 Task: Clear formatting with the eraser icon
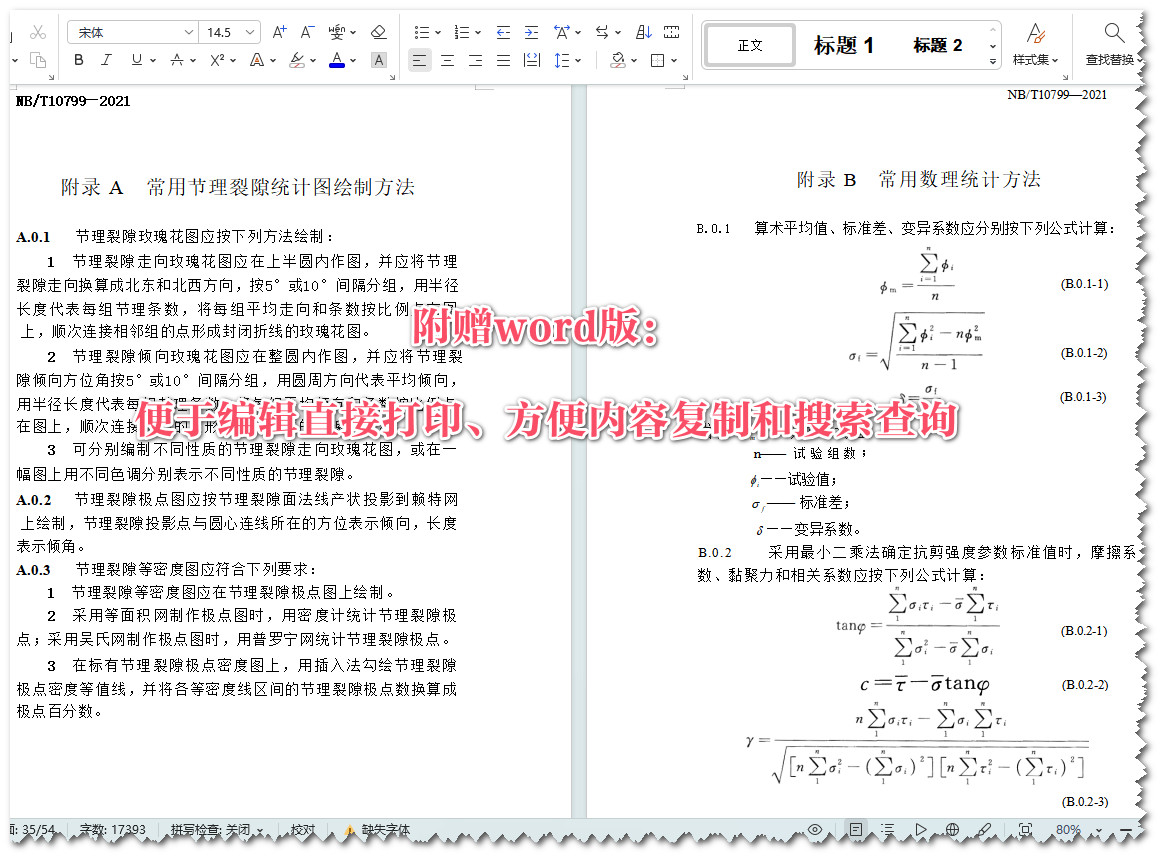click(379, 31)
